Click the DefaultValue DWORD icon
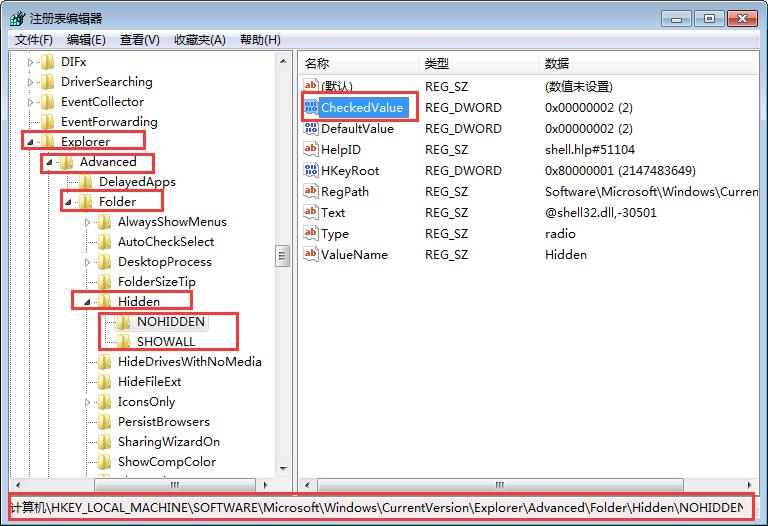Image resolution: width=768 pixels, height=526 pixels. [x=311, y=128]
